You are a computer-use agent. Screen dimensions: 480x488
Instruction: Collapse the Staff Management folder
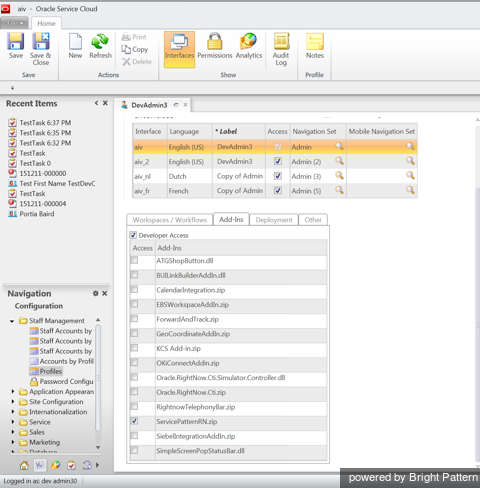12,321
